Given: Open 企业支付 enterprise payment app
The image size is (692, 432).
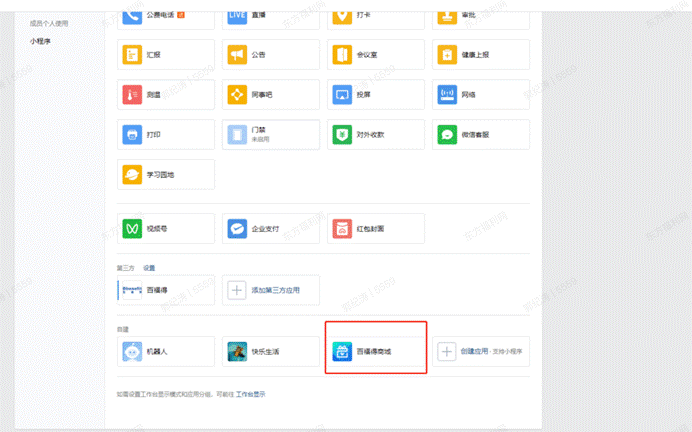Looking at the screenshot, I should click(270, 228).
